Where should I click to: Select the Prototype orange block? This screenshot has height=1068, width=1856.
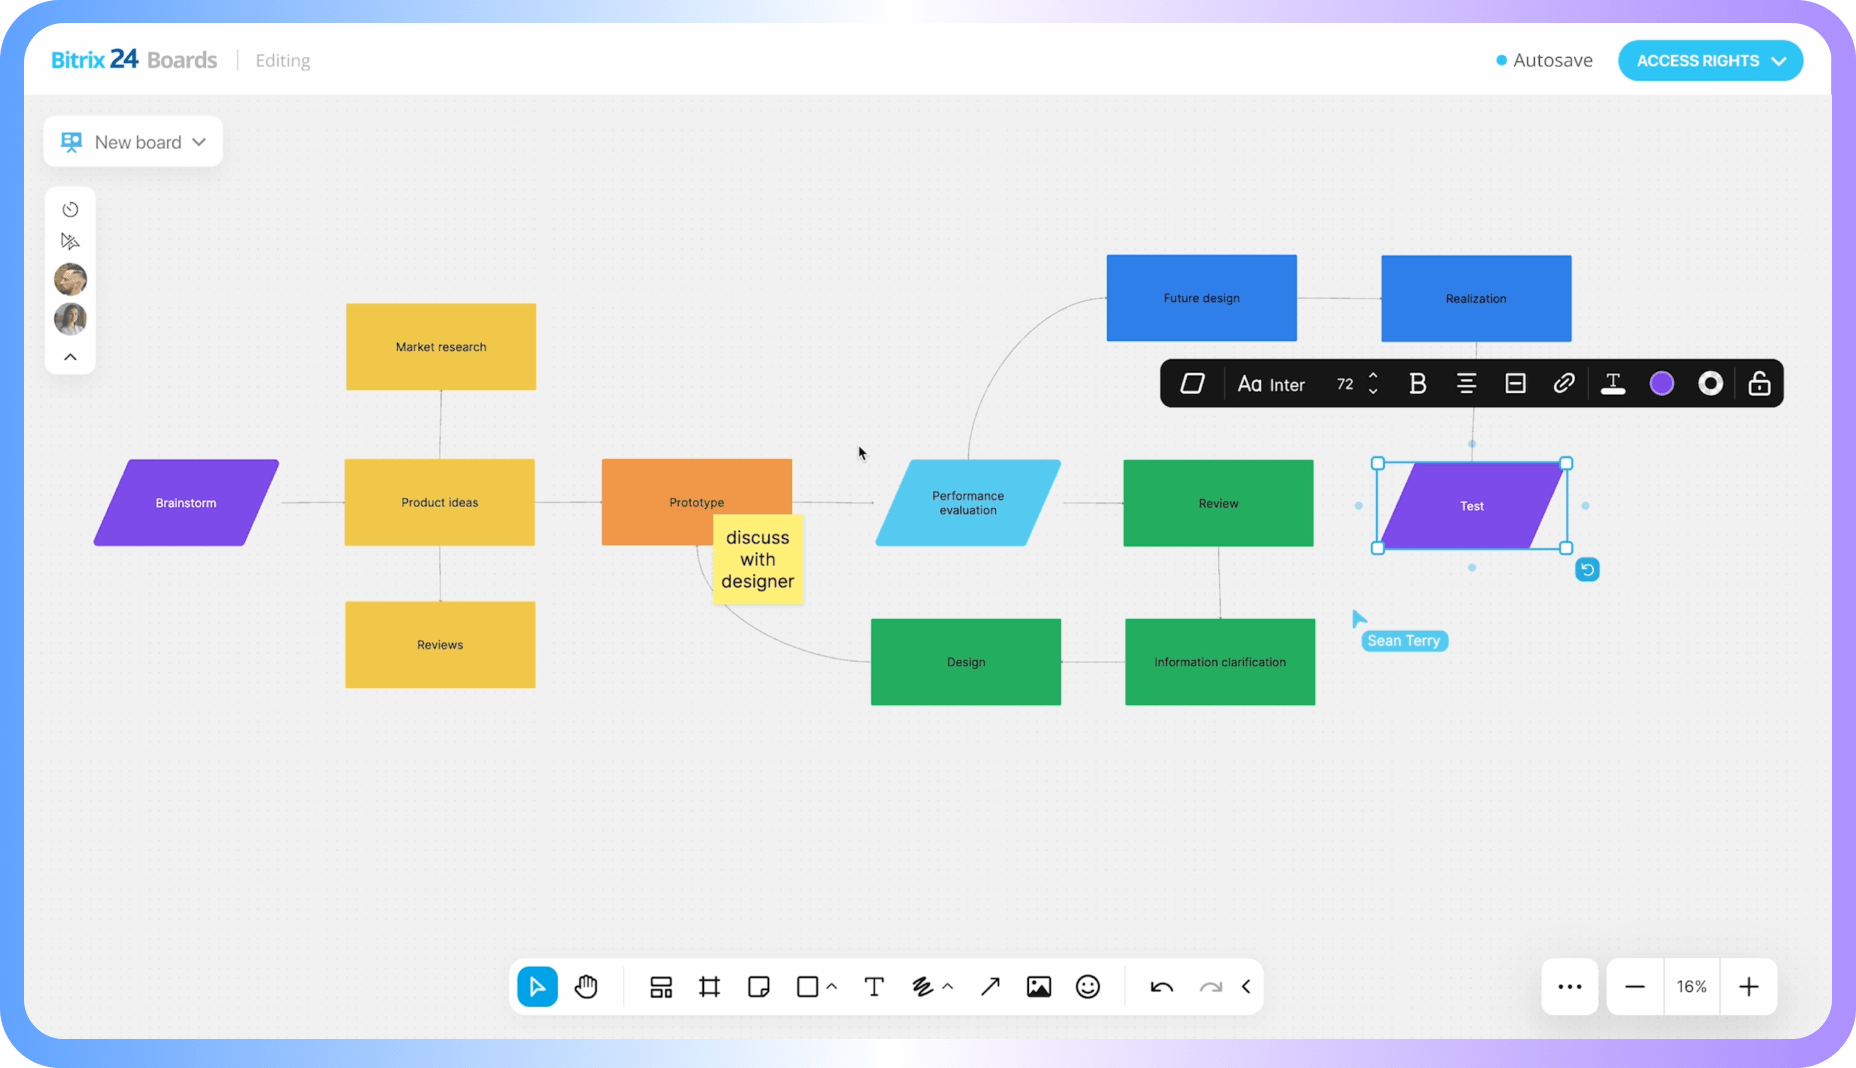660,490
